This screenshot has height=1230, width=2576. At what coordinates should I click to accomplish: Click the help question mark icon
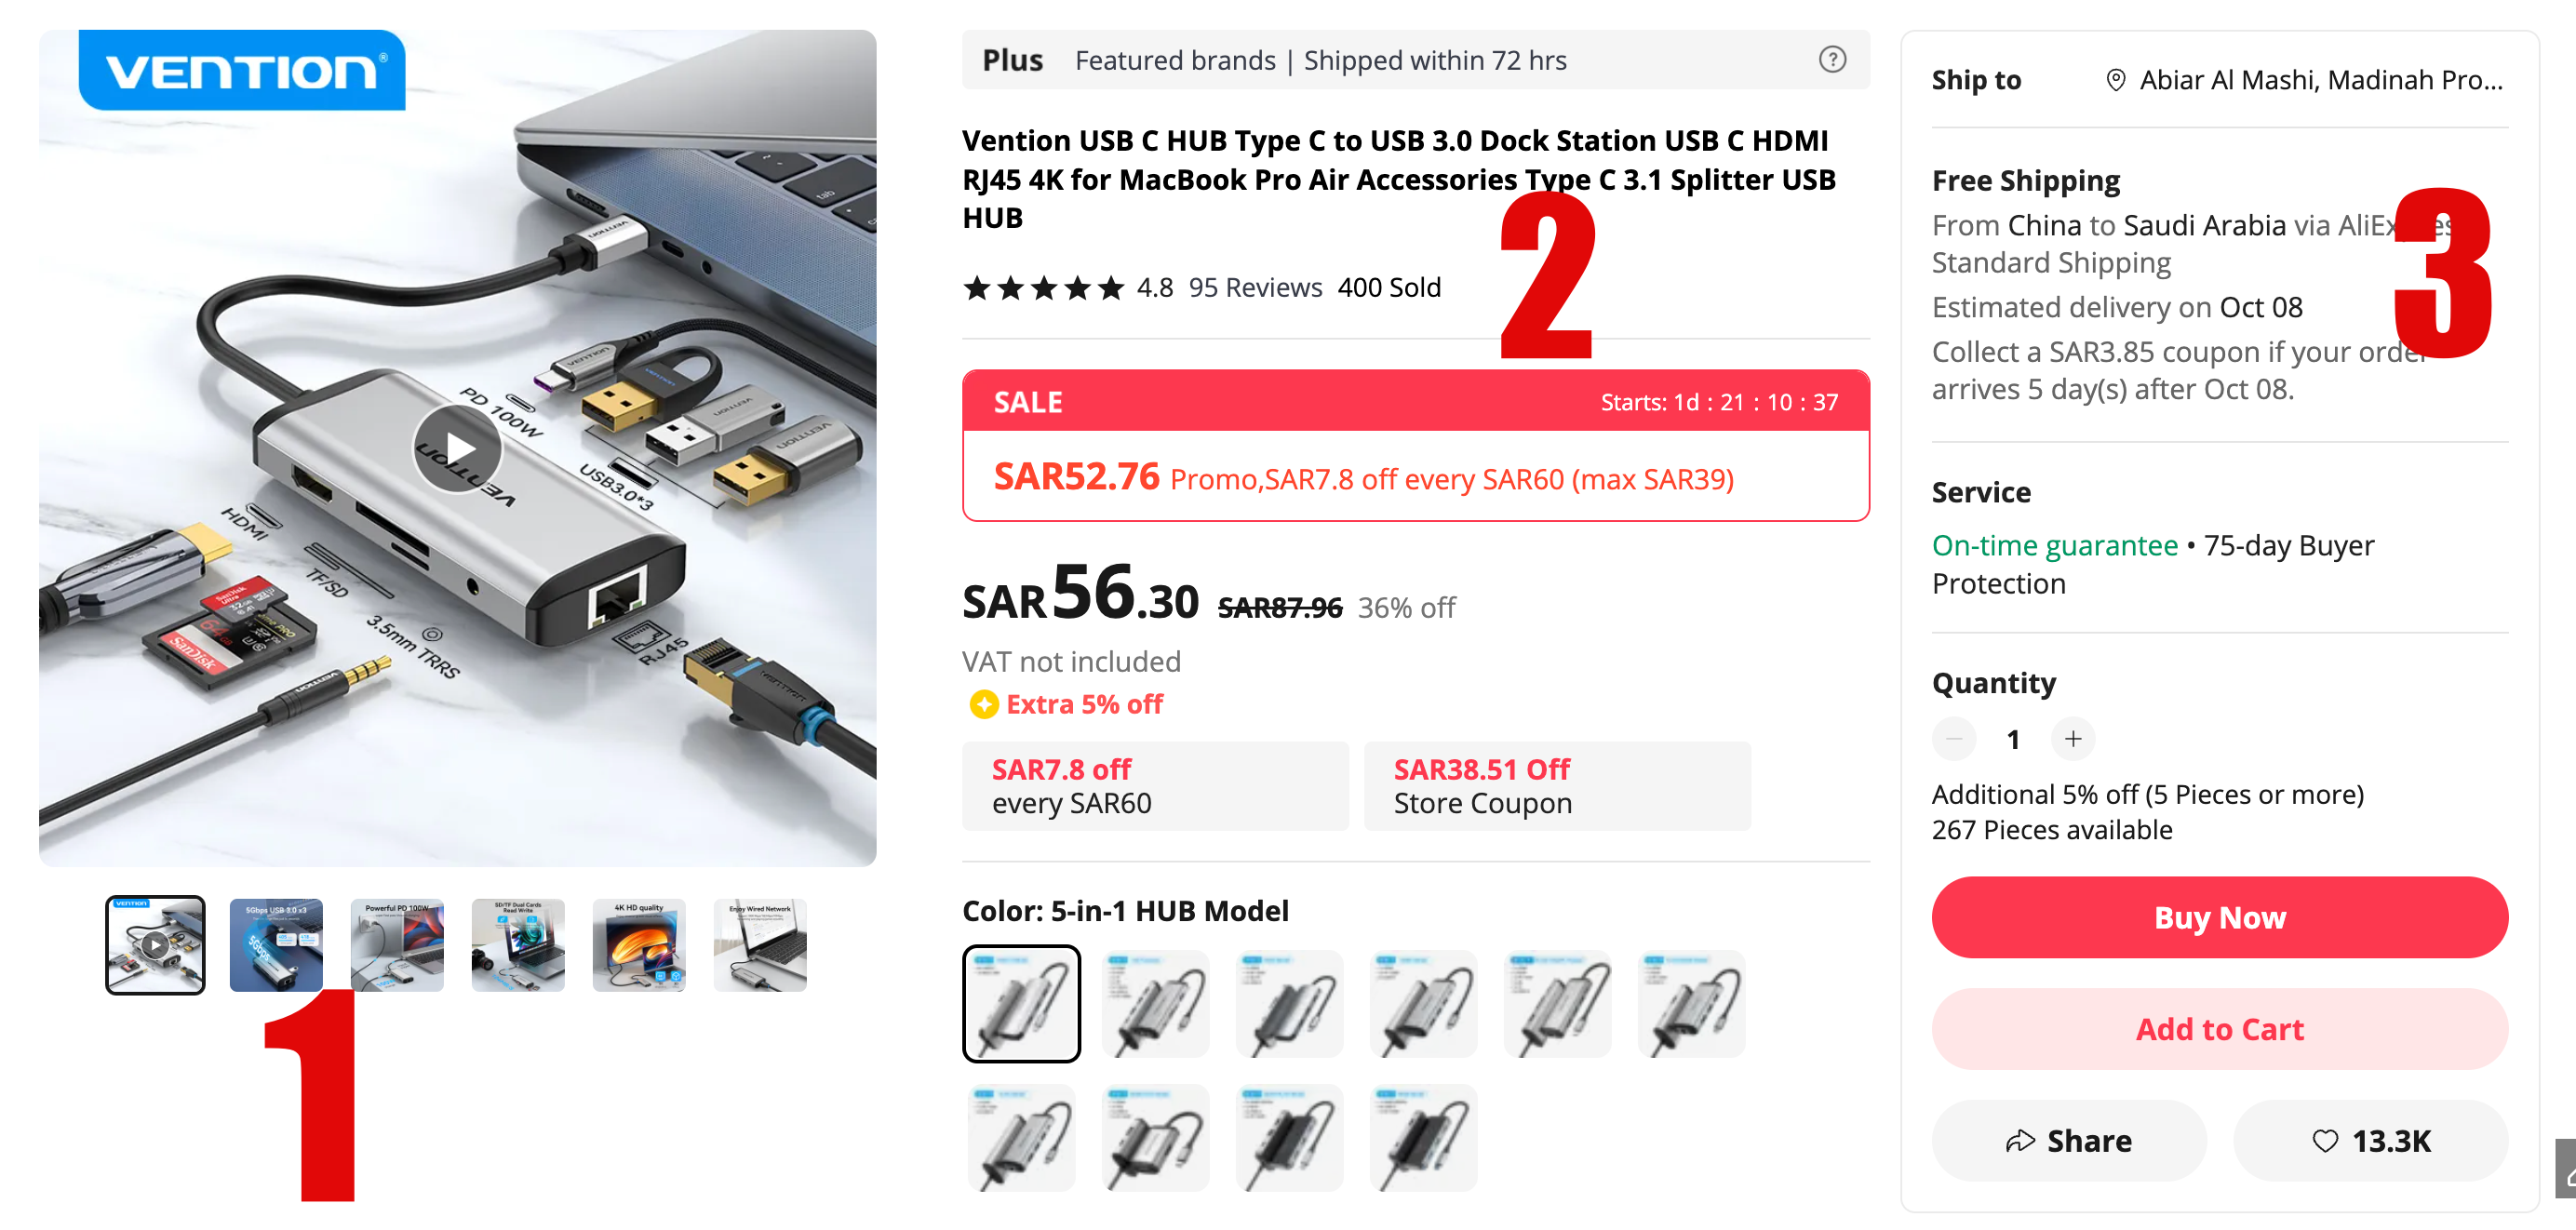(x=1832, y=60)
